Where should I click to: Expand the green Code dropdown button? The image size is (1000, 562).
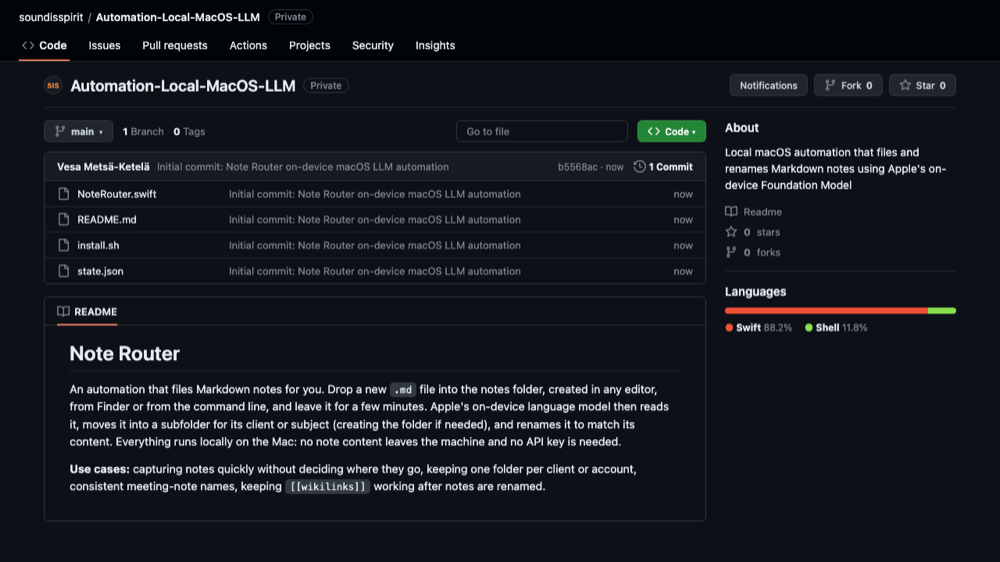pyautogui.click(x=671, y=131)
